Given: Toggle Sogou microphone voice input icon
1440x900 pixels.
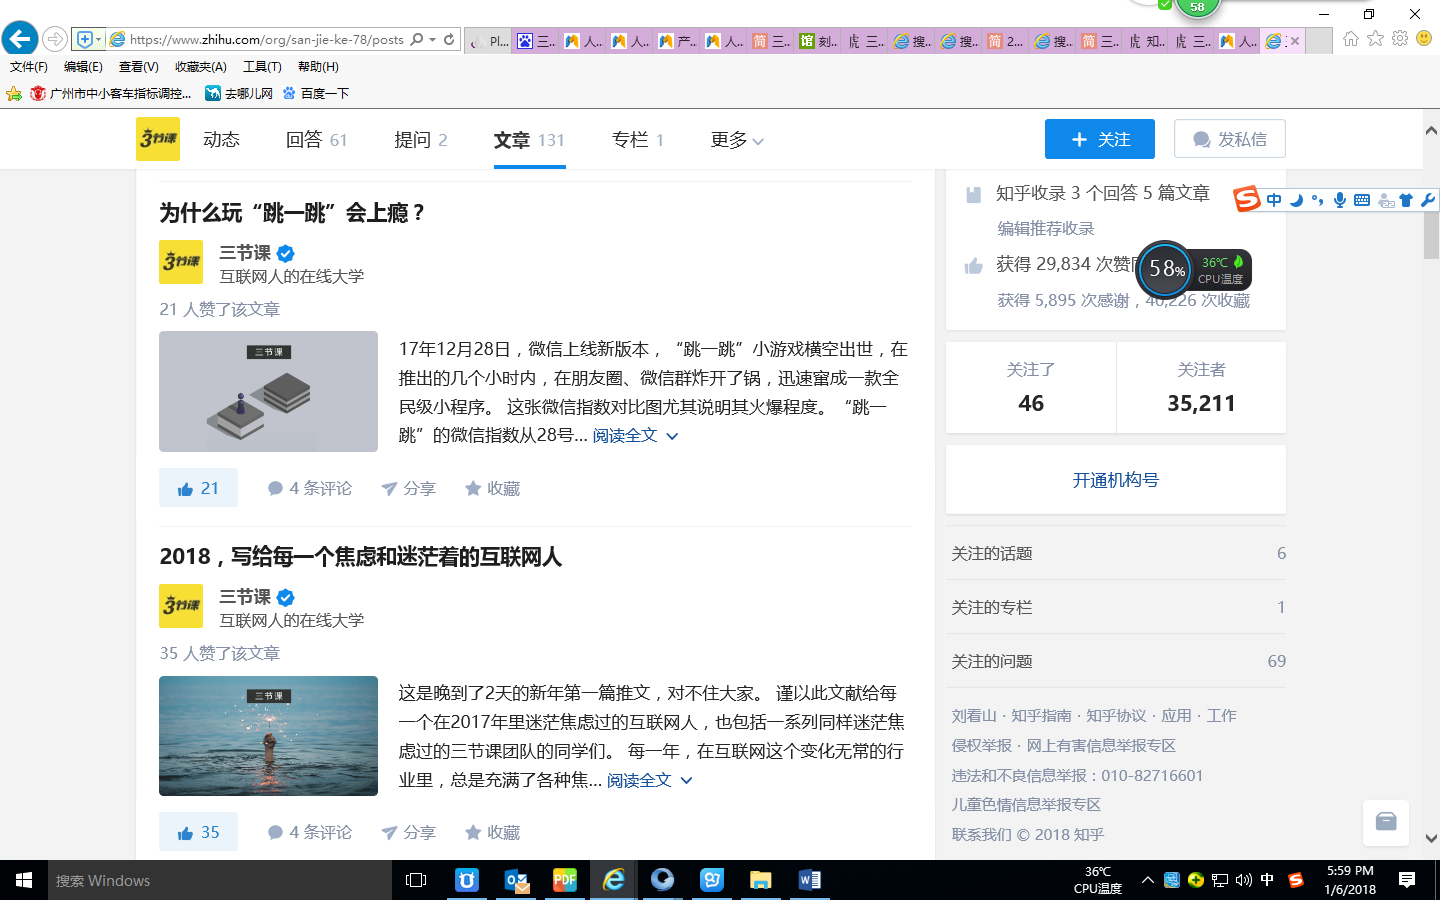Looking at the screenshot, I should 1340,200.
